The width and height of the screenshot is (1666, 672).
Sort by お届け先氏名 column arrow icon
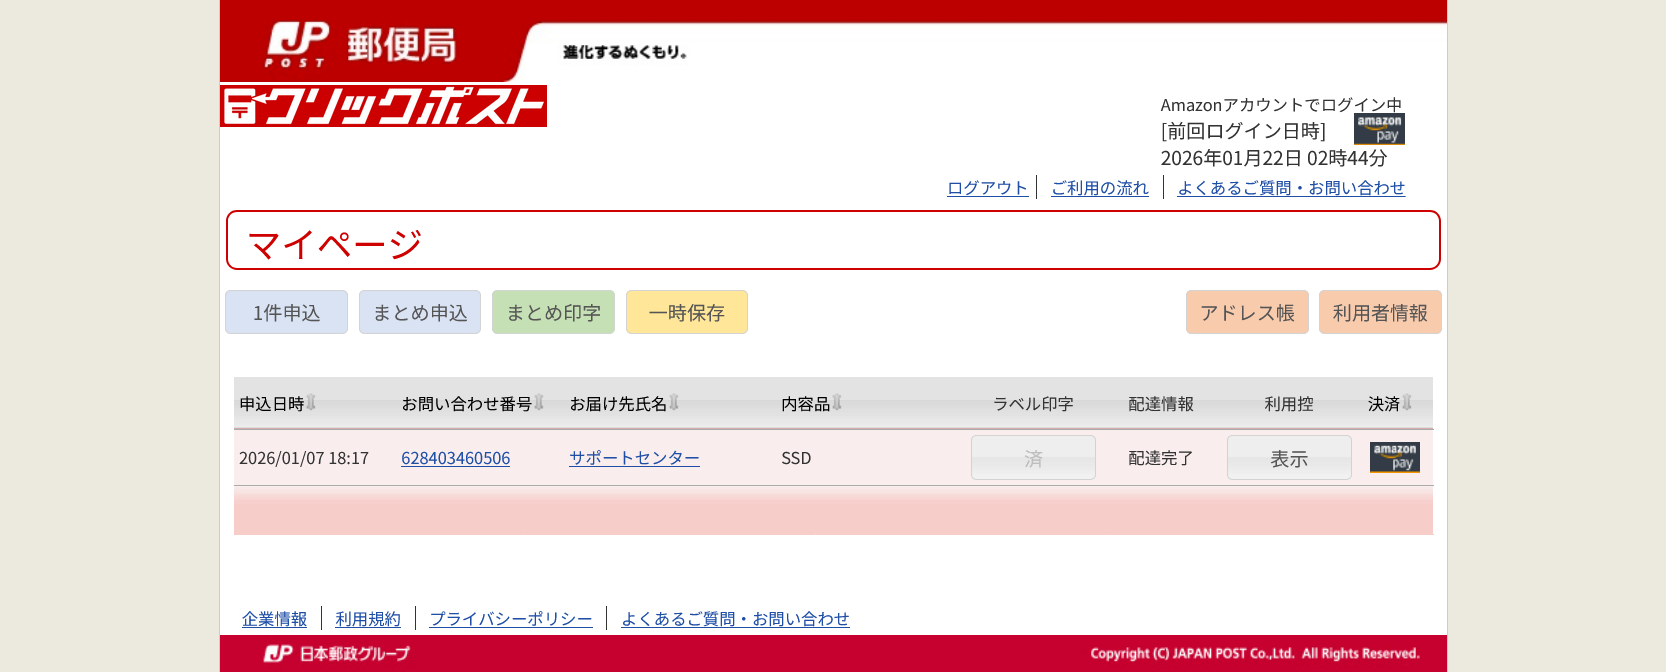click(x=674, y=402)
